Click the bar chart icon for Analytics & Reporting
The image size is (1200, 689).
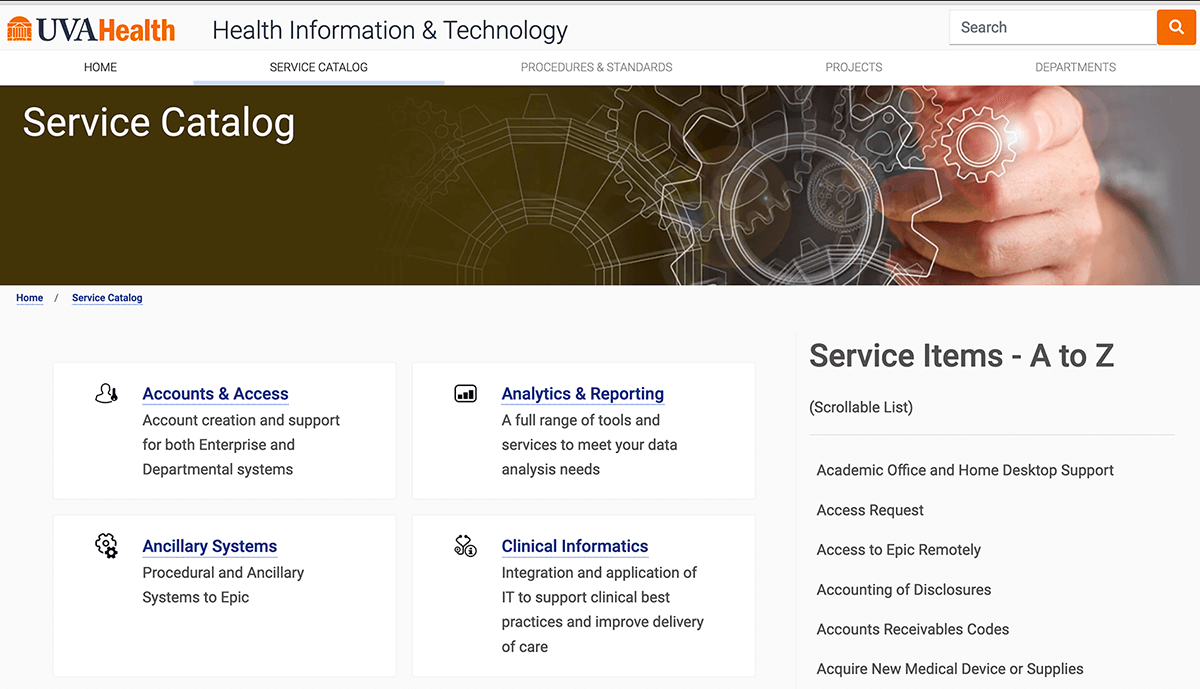(x=465, y=393)
